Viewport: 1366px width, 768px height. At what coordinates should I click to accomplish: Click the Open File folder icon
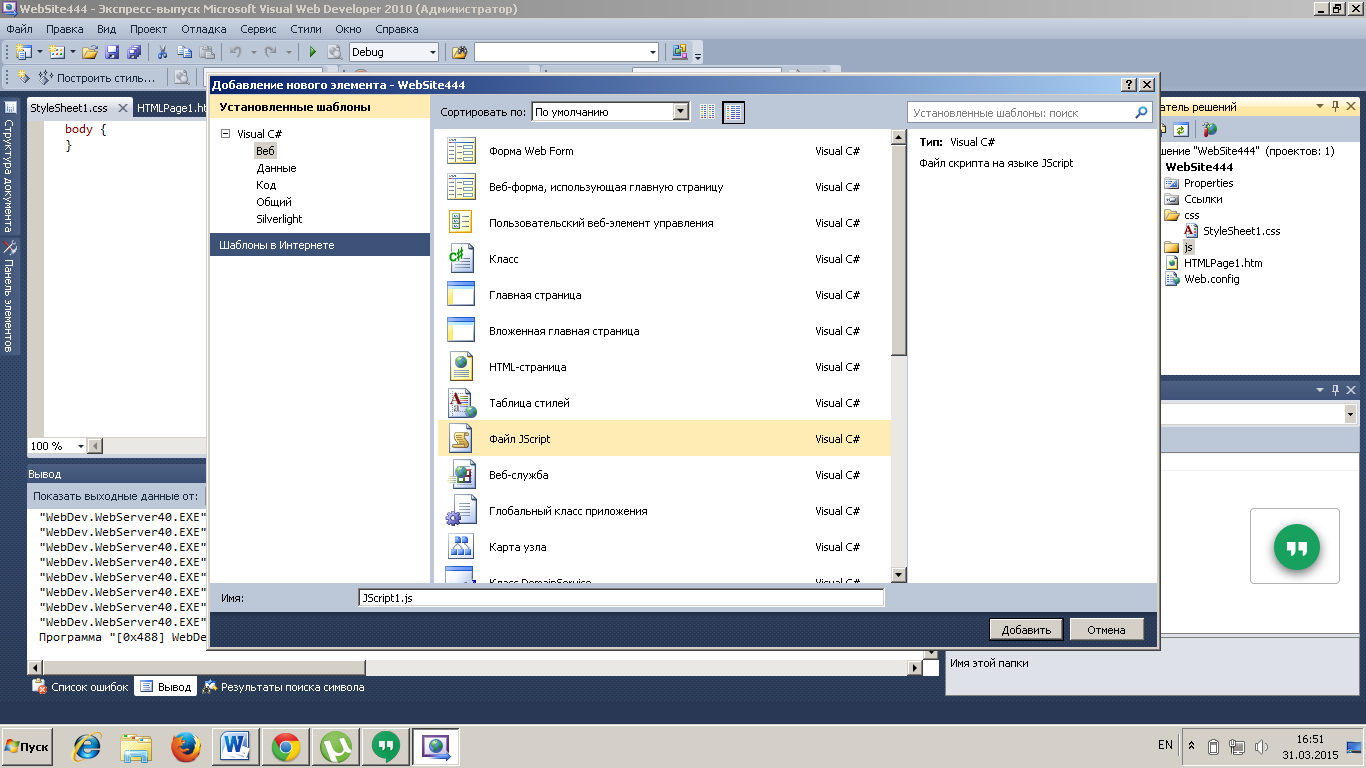click(90, 52)
